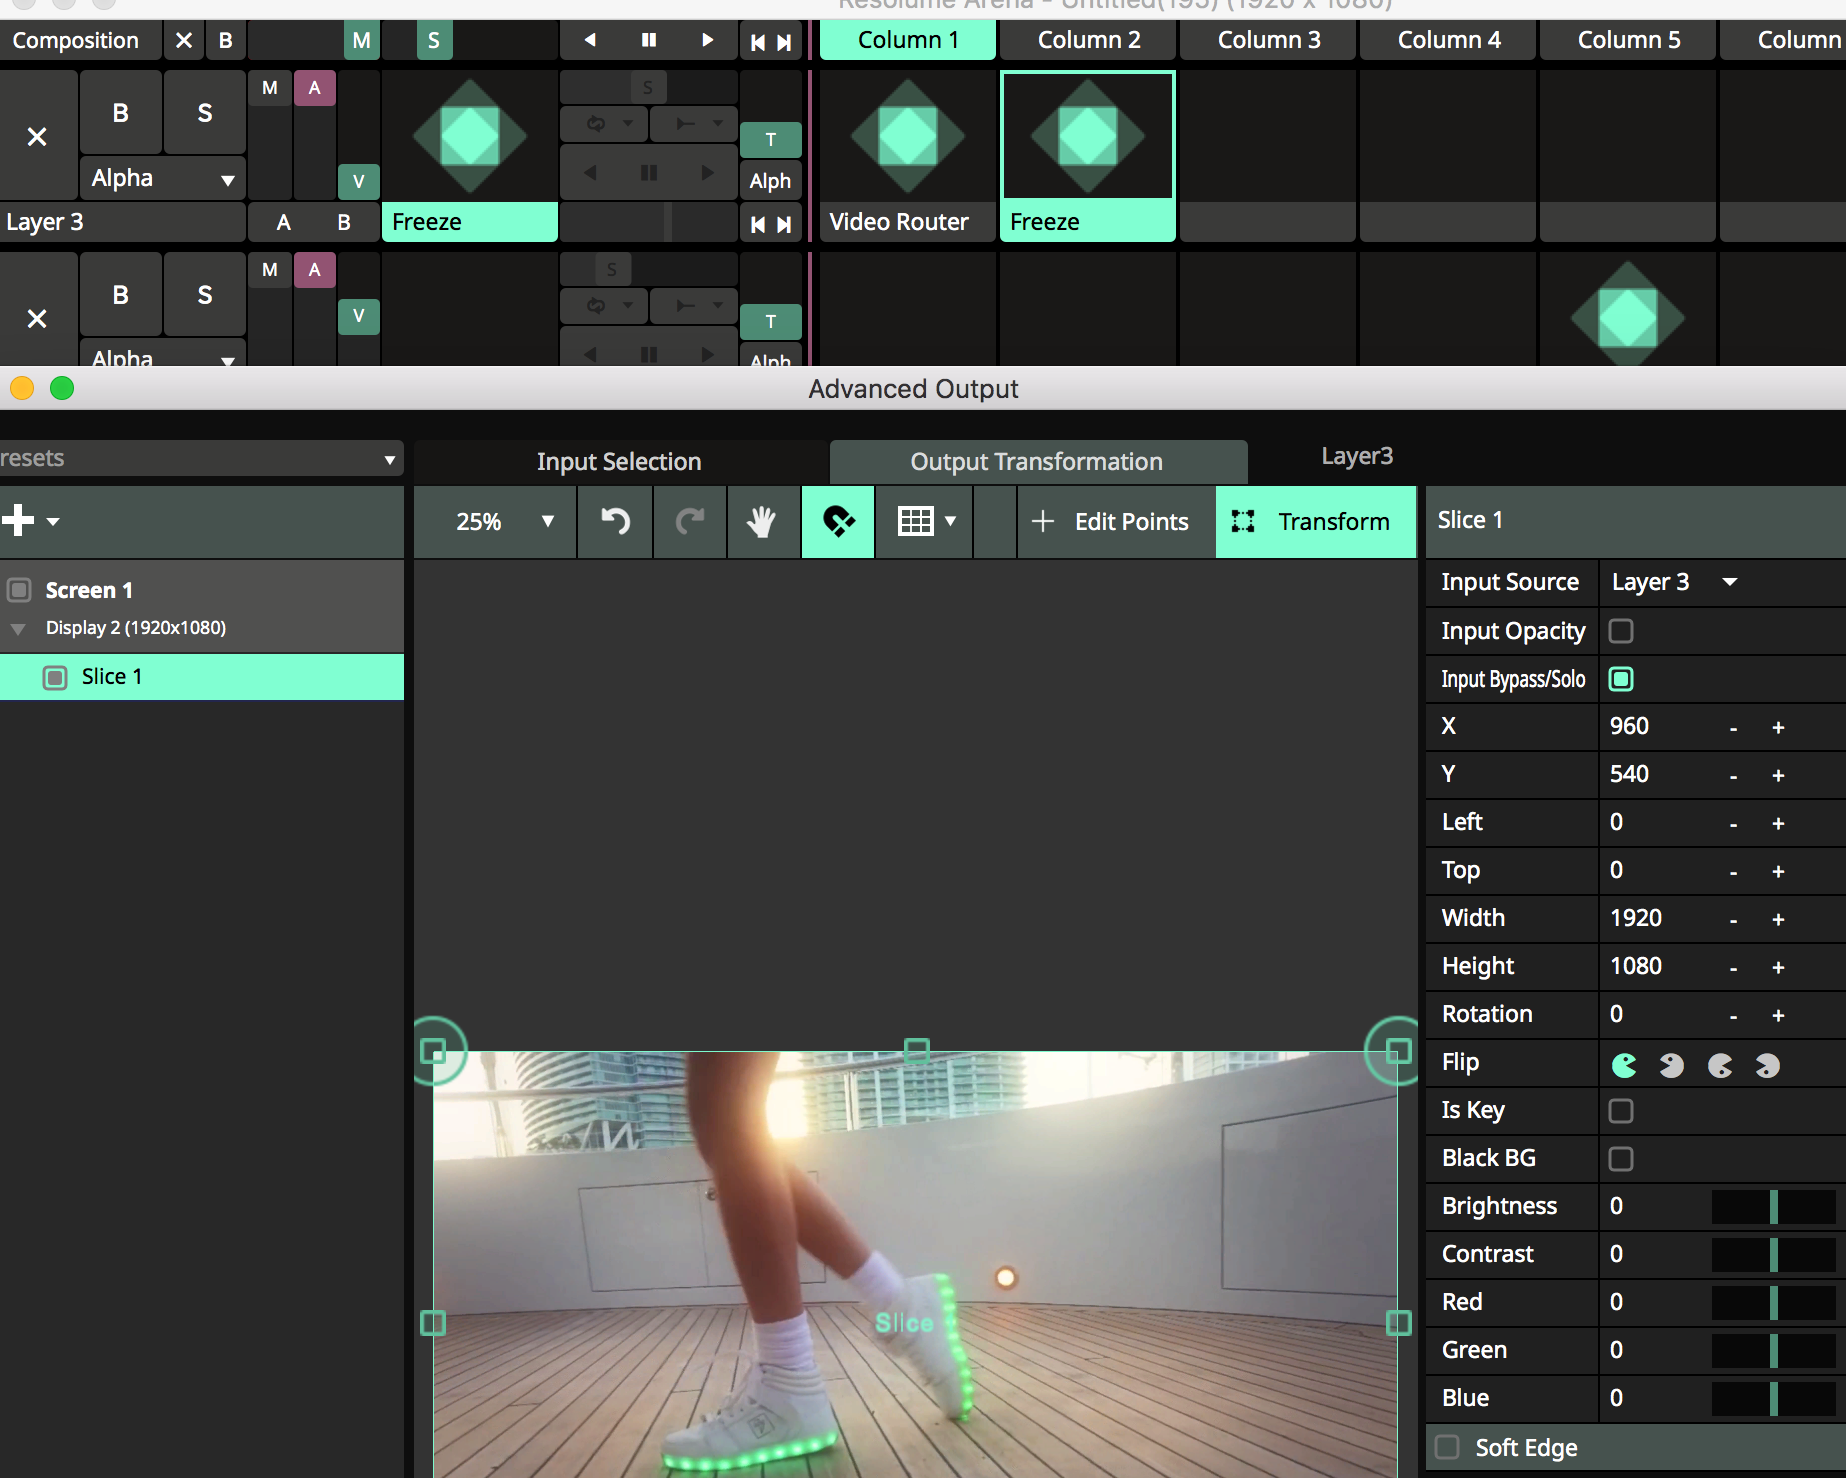The image size is (1846, 1478).
Task: Click the undo arrow in Advanced Output toolbar
Action: 615,521
